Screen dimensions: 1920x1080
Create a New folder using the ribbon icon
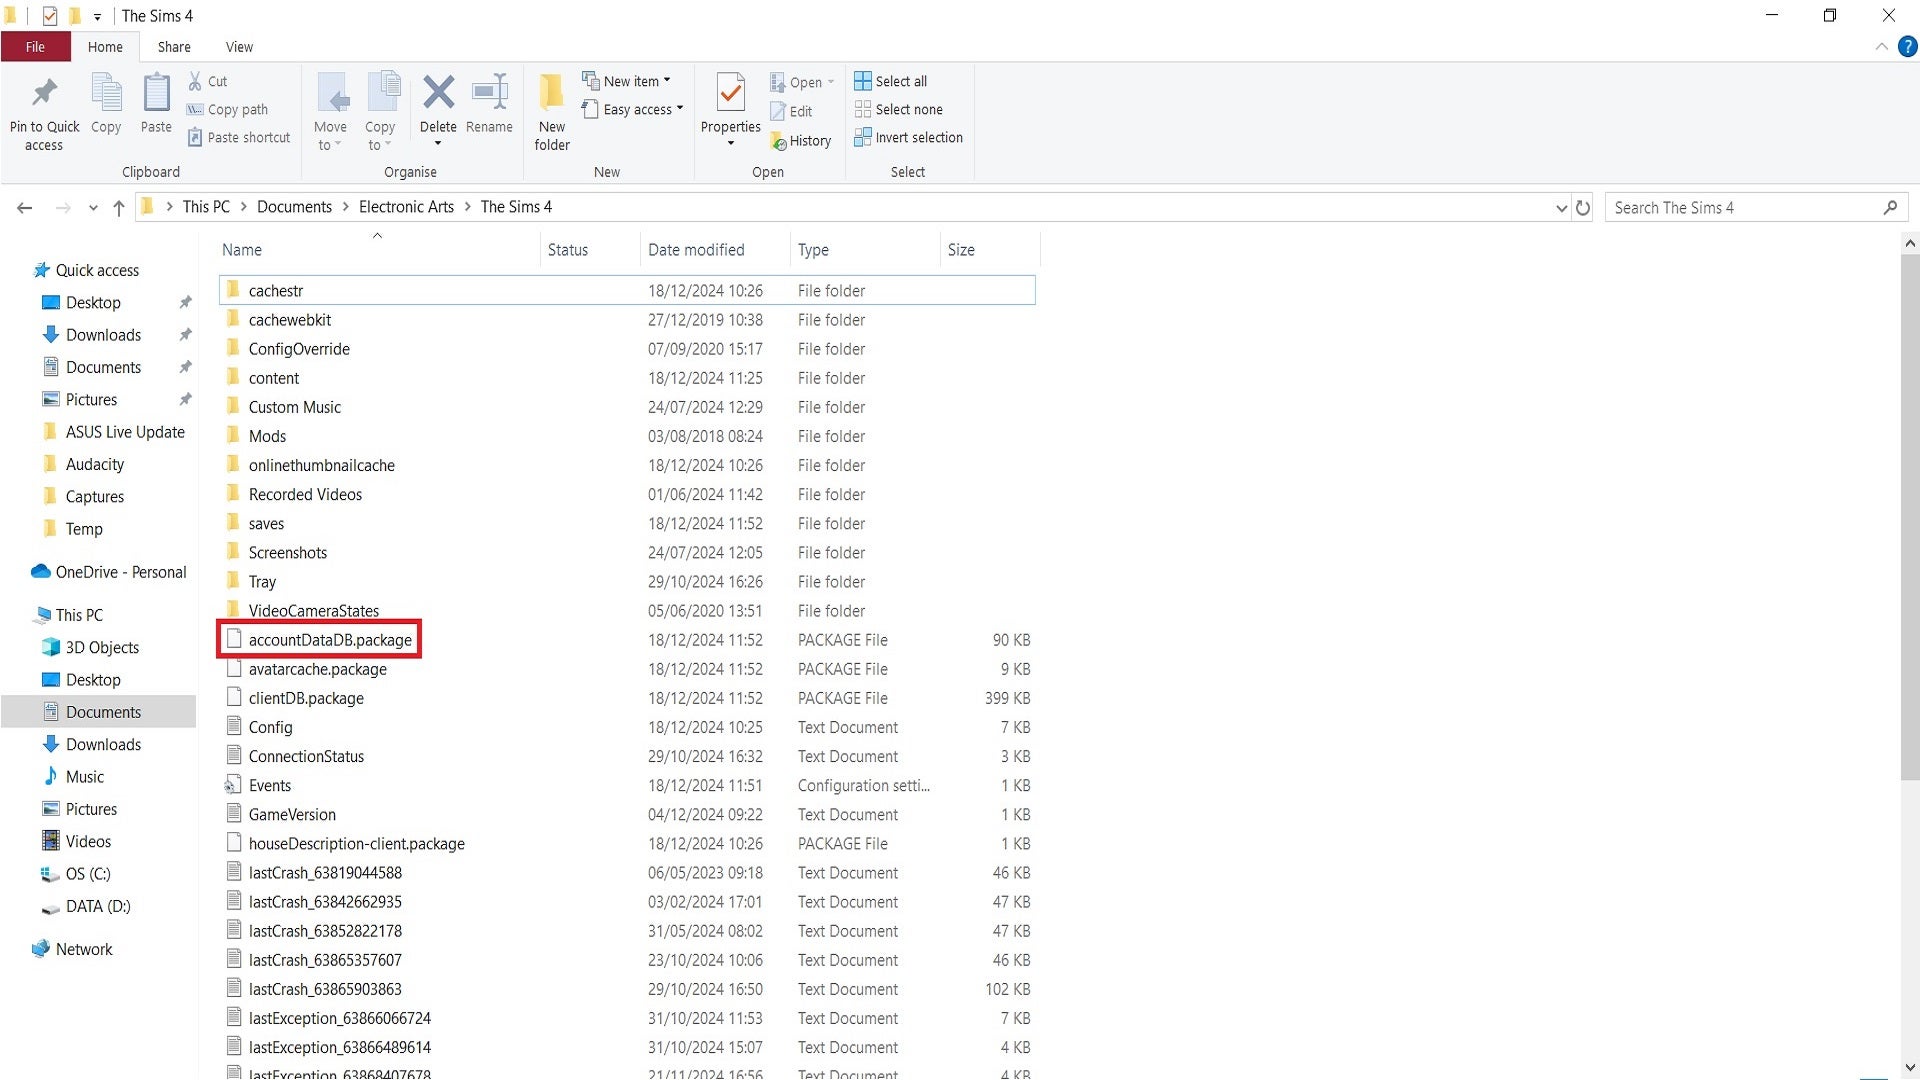pos(551,110)
